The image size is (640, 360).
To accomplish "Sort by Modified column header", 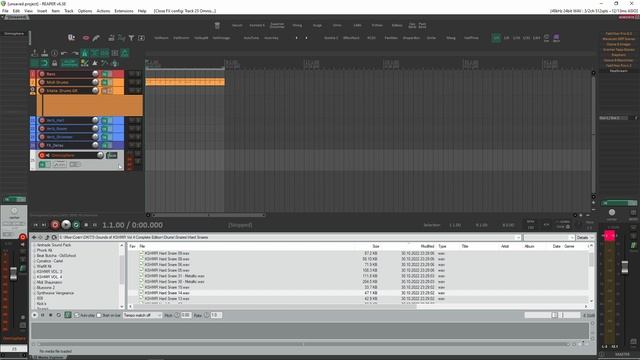I will (x=427, y=246).
